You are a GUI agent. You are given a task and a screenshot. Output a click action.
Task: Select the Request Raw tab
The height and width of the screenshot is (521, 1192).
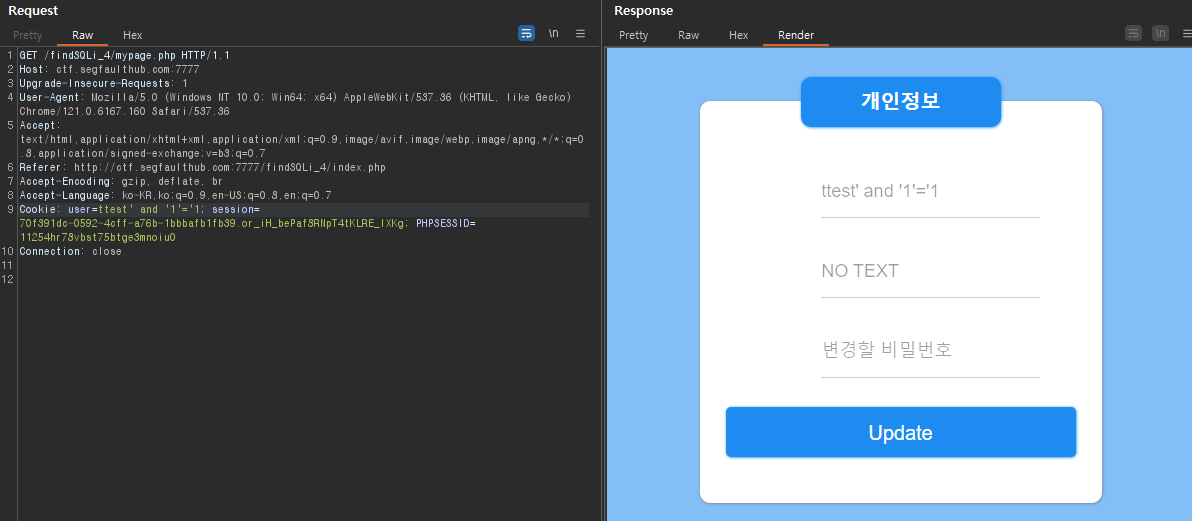[x=82, y=35]
